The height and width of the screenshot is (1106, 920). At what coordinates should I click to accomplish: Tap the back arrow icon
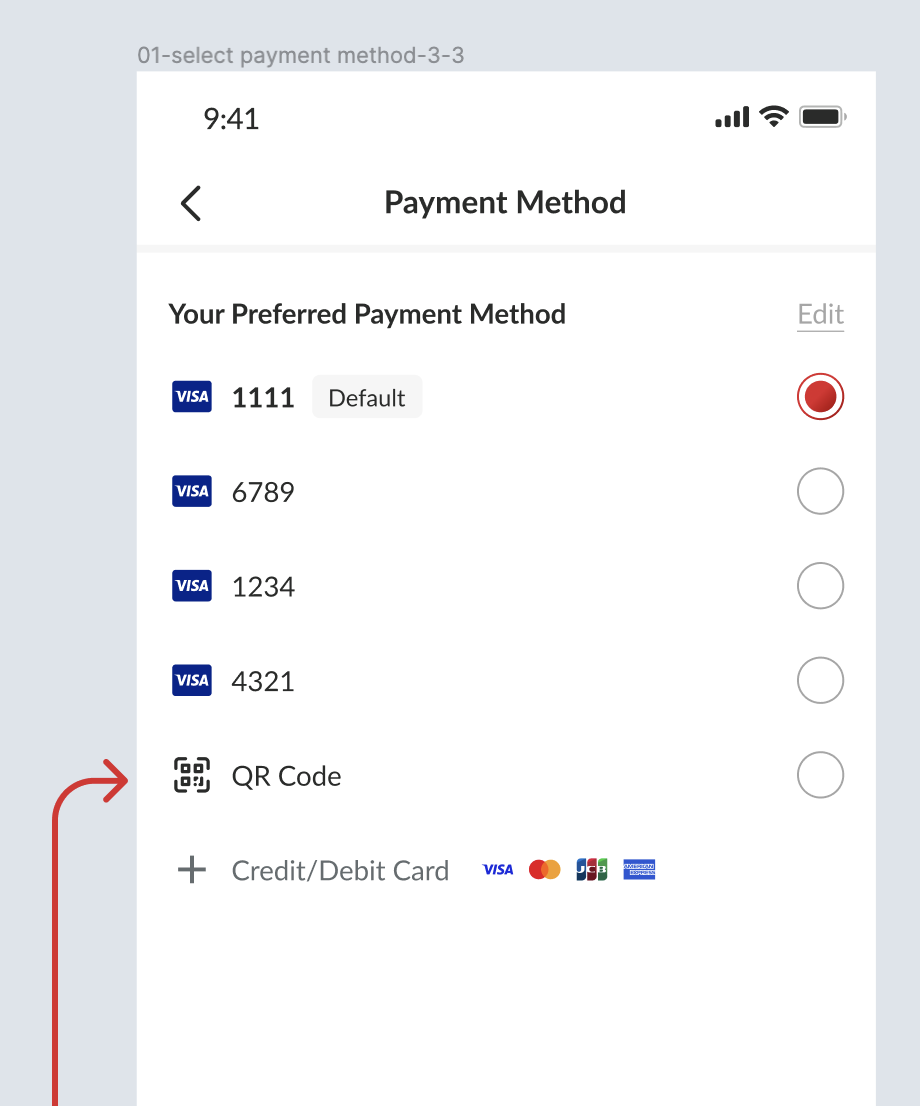(x=191, y=203)
